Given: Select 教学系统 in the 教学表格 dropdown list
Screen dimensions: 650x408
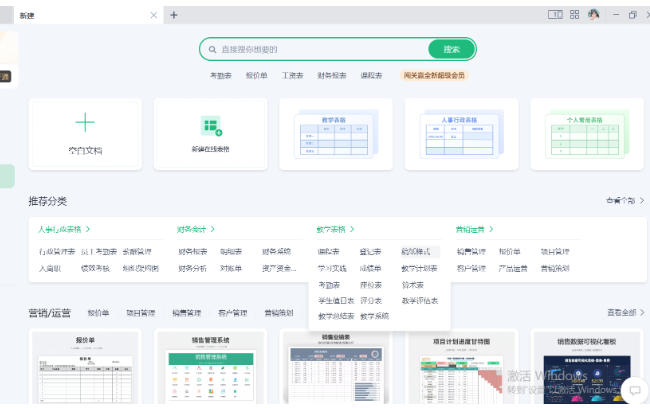Looking at the screenshot, I should point(374,316).
